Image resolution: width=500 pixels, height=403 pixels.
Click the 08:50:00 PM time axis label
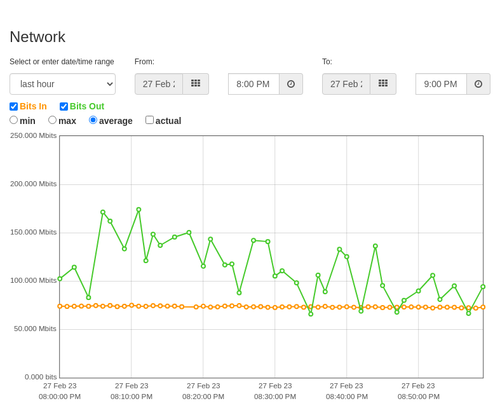click(418, 397)
